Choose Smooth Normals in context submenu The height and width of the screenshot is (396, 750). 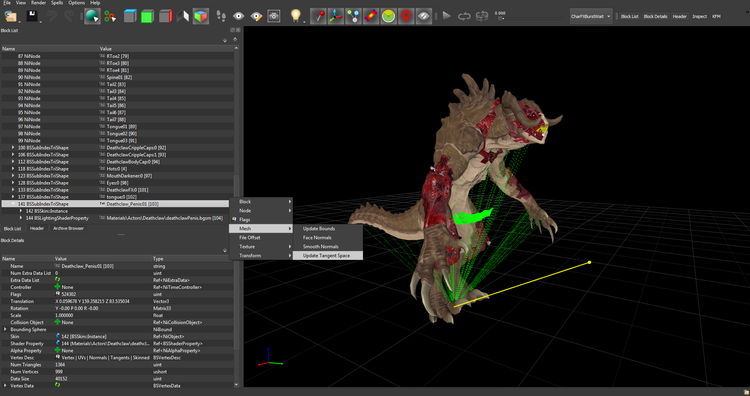(328, 246)
